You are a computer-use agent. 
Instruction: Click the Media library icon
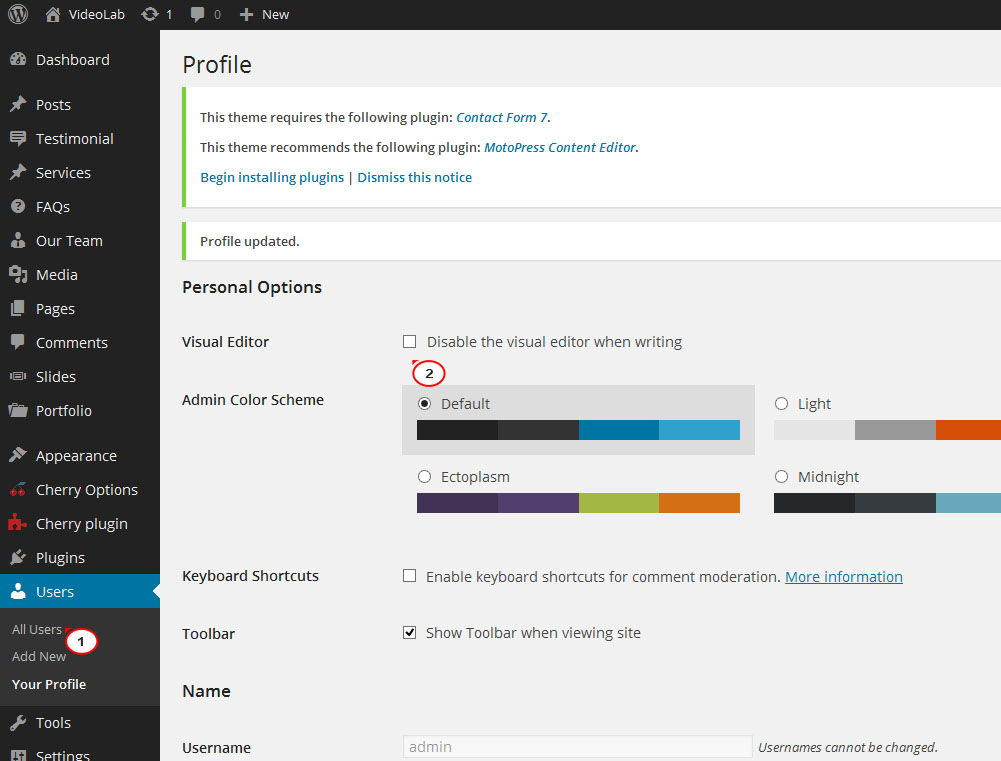pos(18,275)
